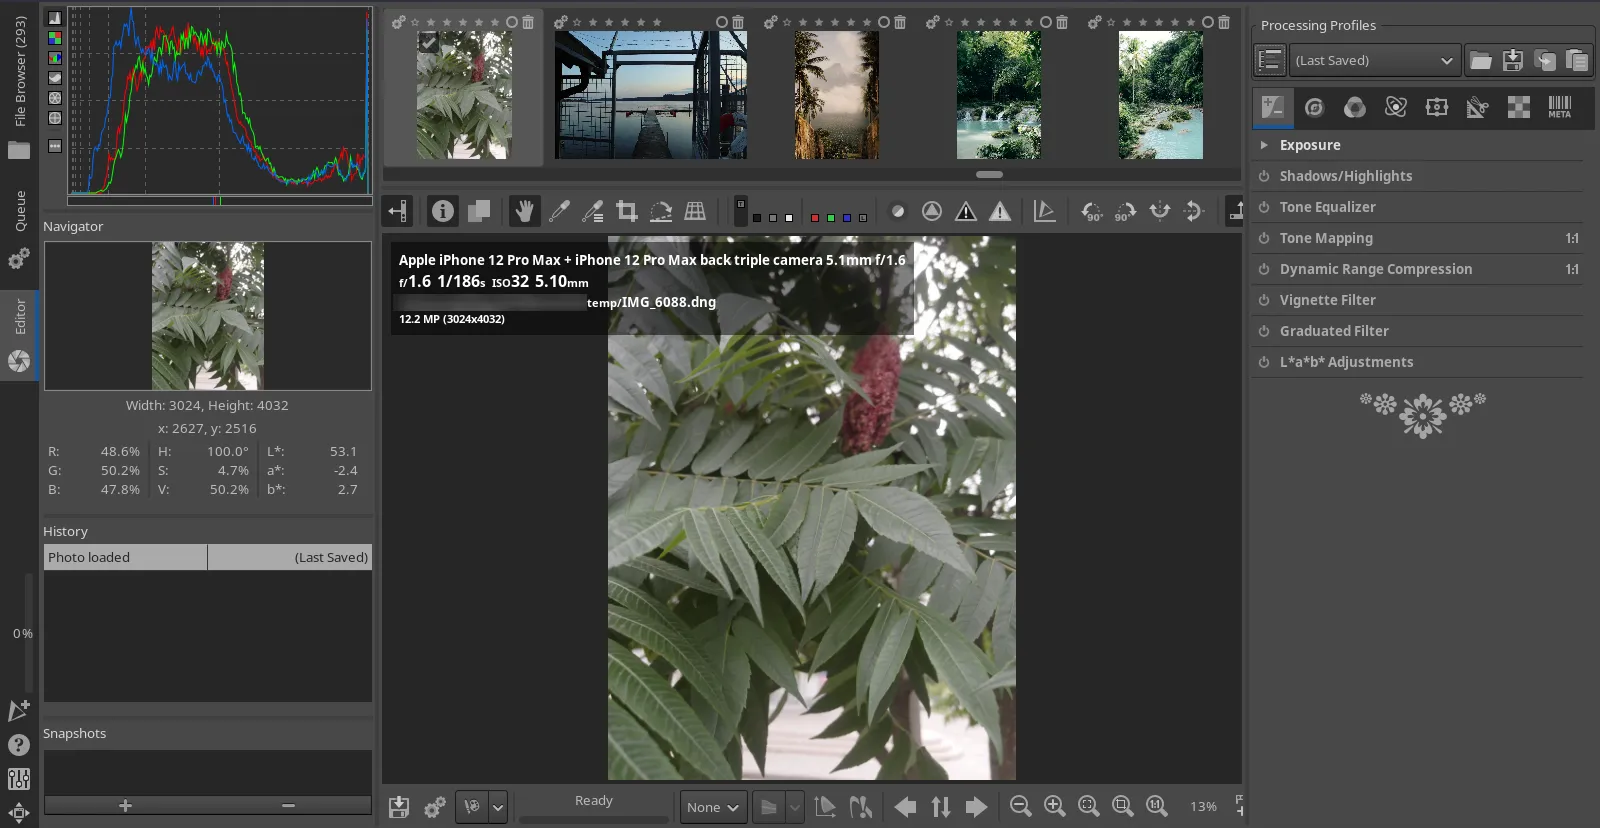Expand the Tone Equalizer section
Viewport: 1600px width, 828px height.
[x=1327, y=207]
